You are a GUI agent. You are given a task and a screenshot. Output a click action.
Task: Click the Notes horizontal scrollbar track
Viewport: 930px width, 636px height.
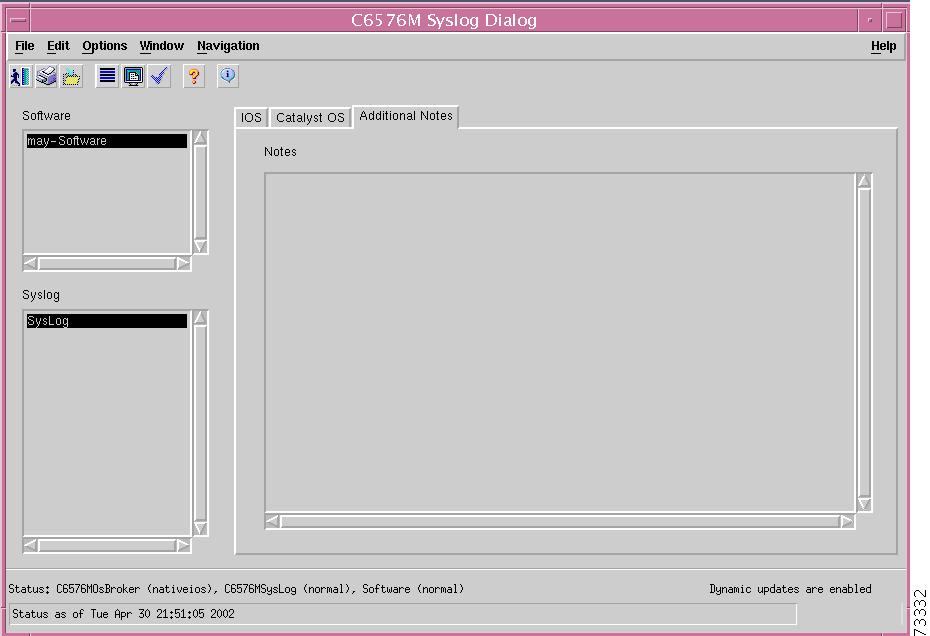pos(559,521)
